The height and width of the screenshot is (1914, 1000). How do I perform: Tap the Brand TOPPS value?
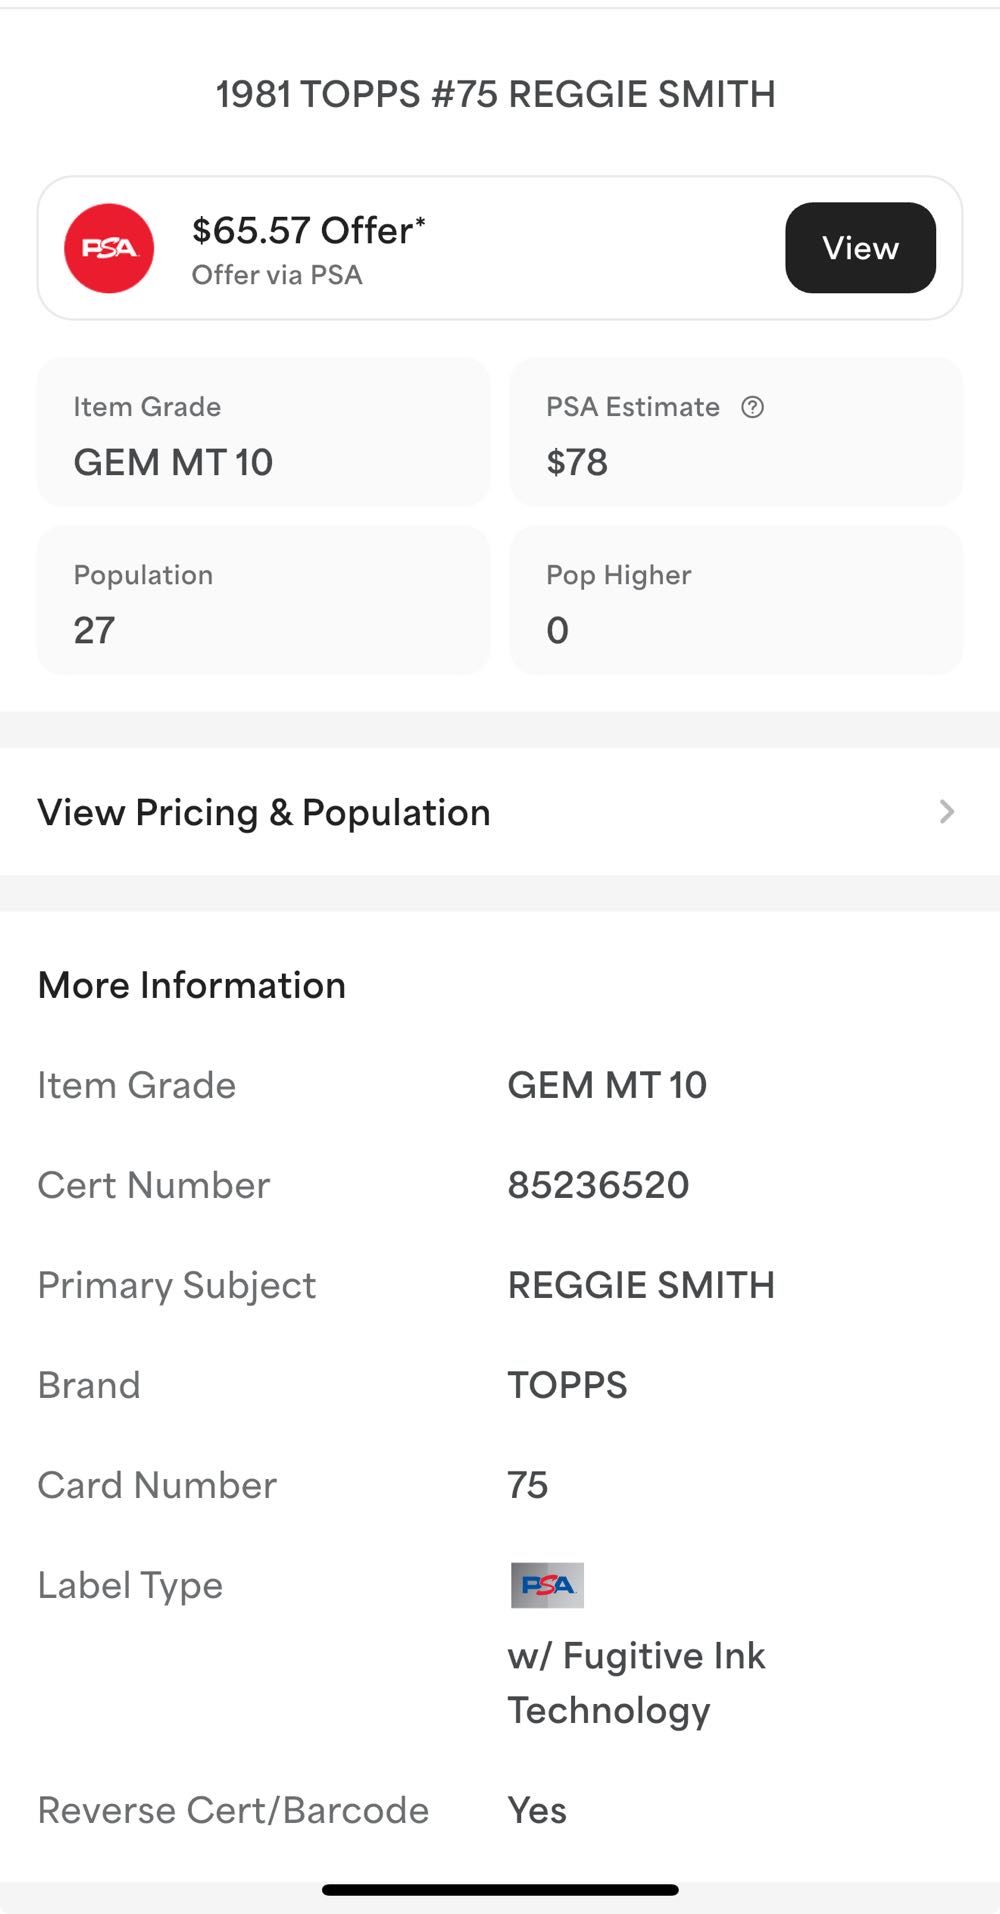pyautogui.click(x=567, y=1385)
